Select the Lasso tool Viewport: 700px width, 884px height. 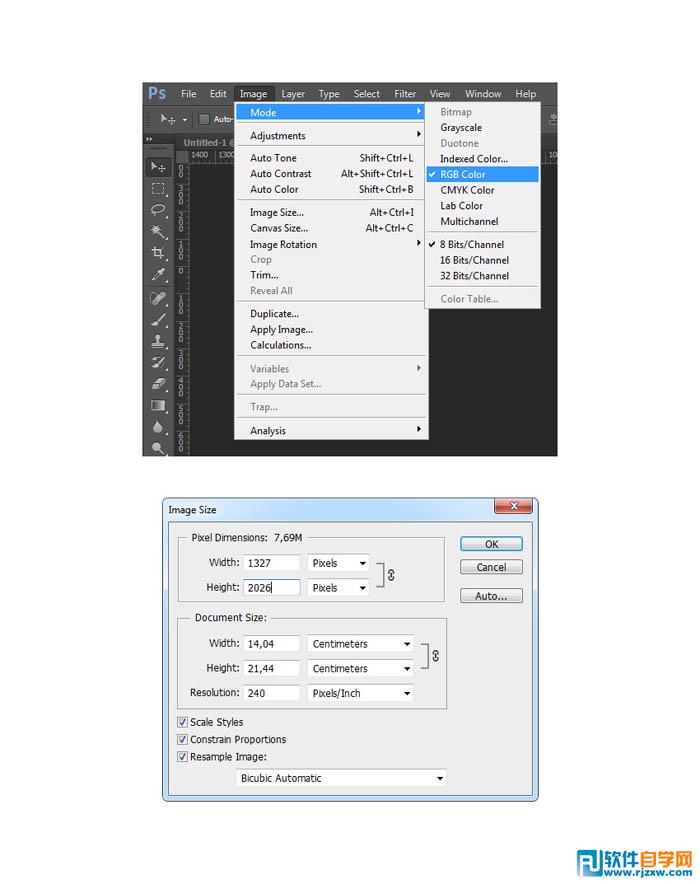(x=158, y=210)
